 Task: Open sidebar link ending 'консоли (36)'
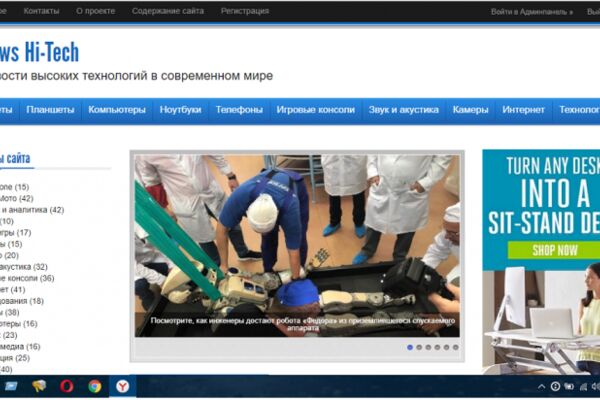[27, 278]
